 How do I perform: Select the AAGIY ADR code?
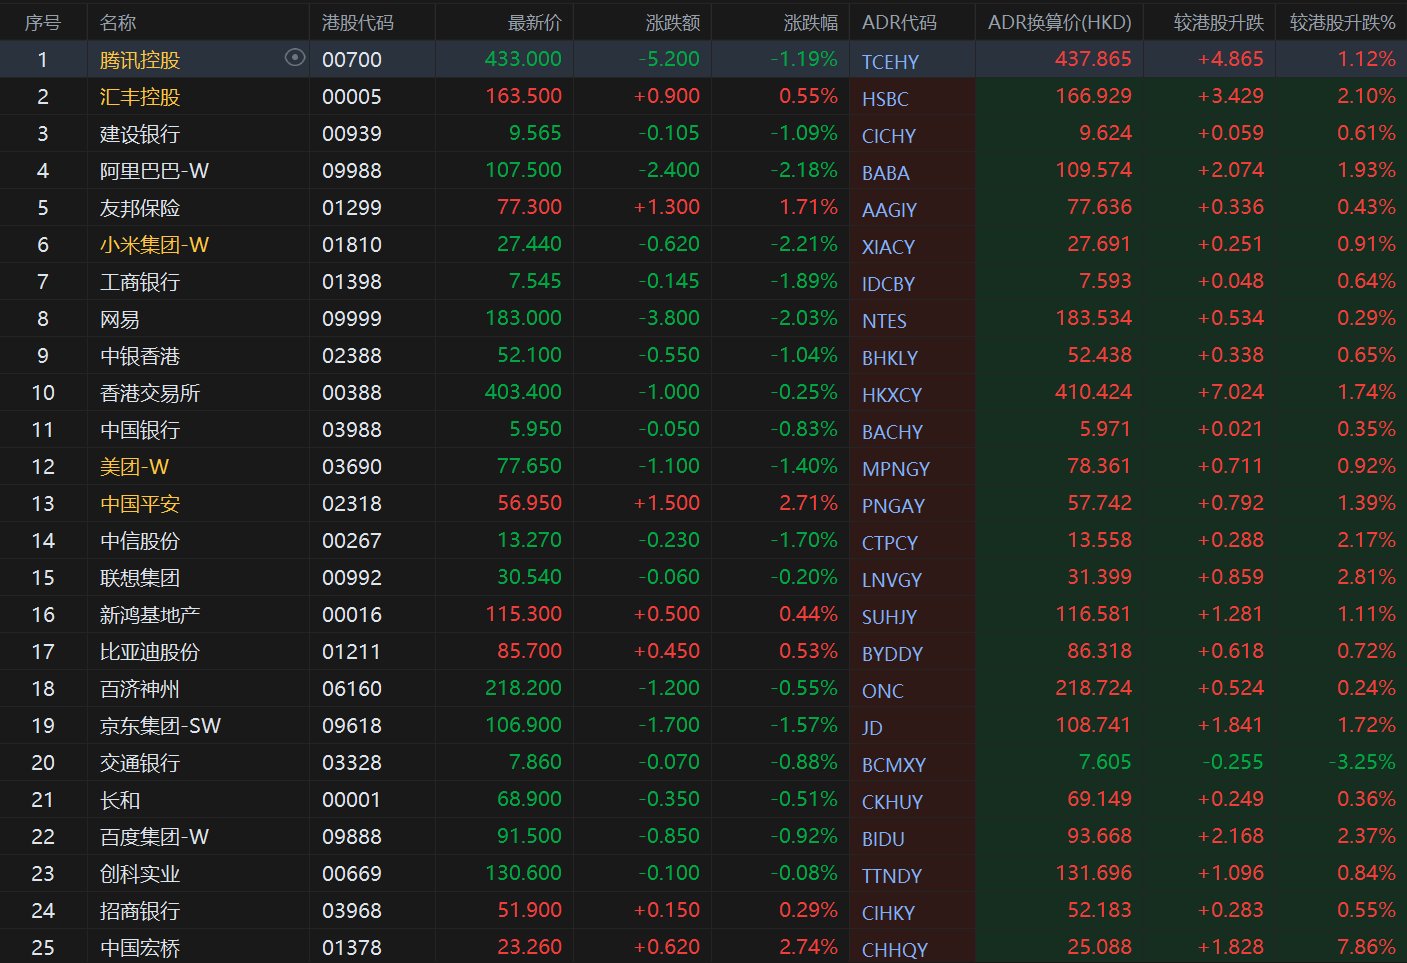(x=889, y=210)
